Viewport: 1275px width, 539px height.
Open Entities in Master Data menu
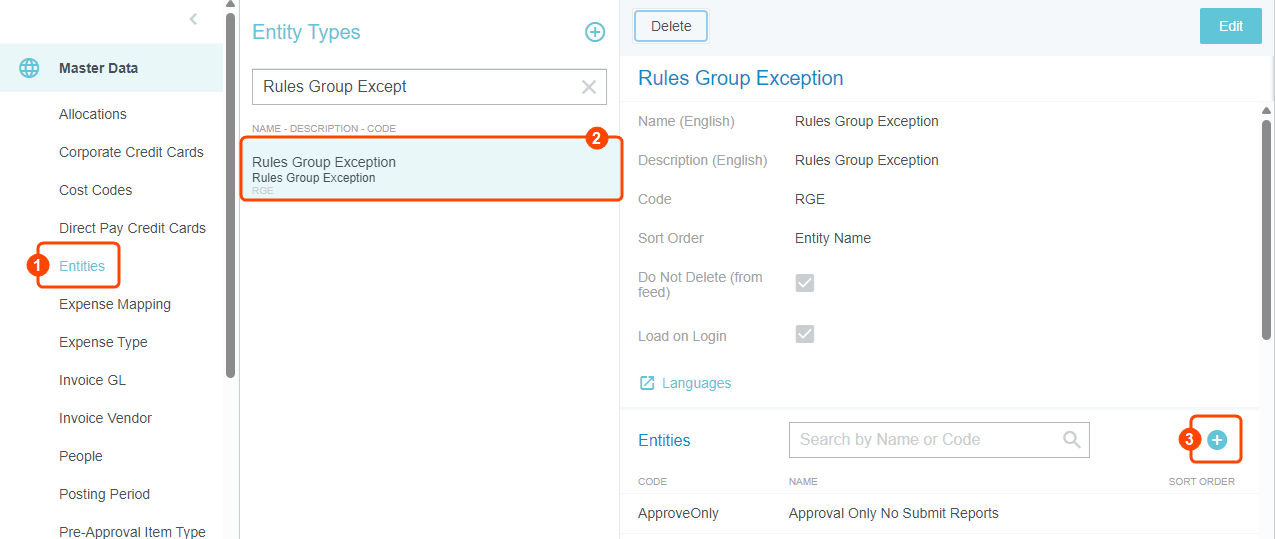click(x=82, y=266)
